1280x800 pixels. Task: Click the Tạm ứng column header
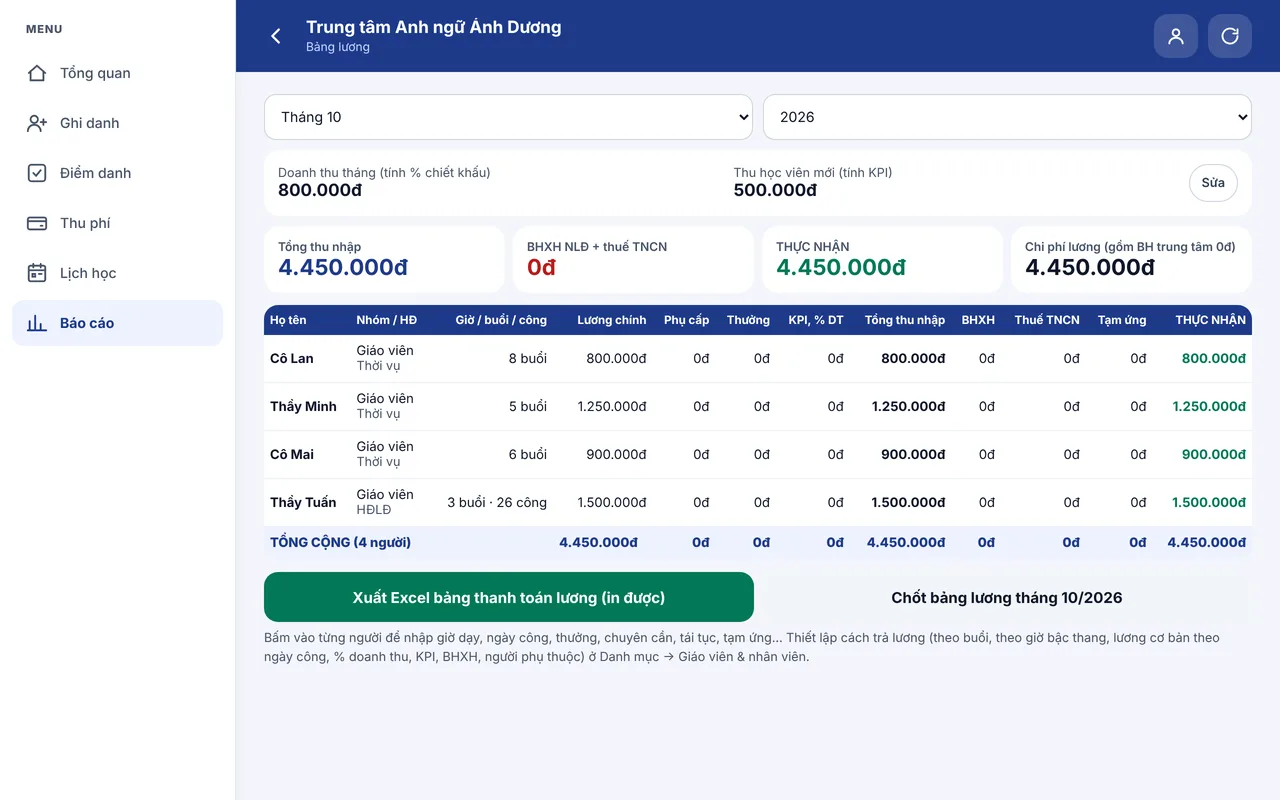coord(1122,320)
